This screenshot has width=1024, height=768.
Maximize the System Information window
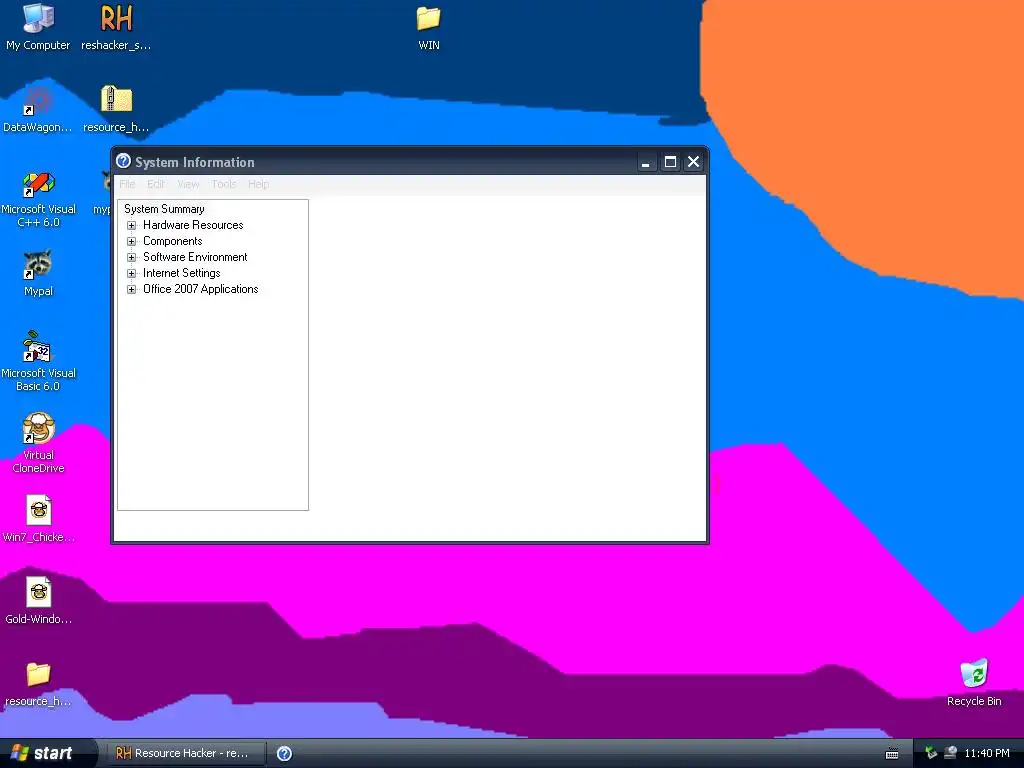670,162
